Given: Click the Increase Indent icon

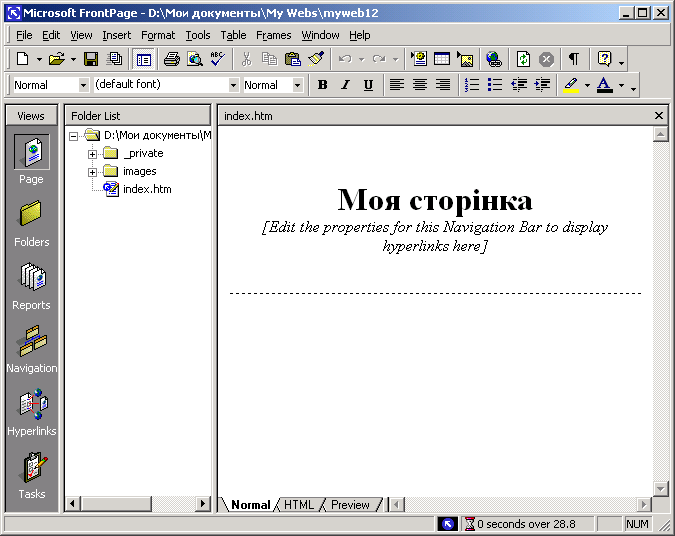Looking at the screenshot, I should (542, 85).
